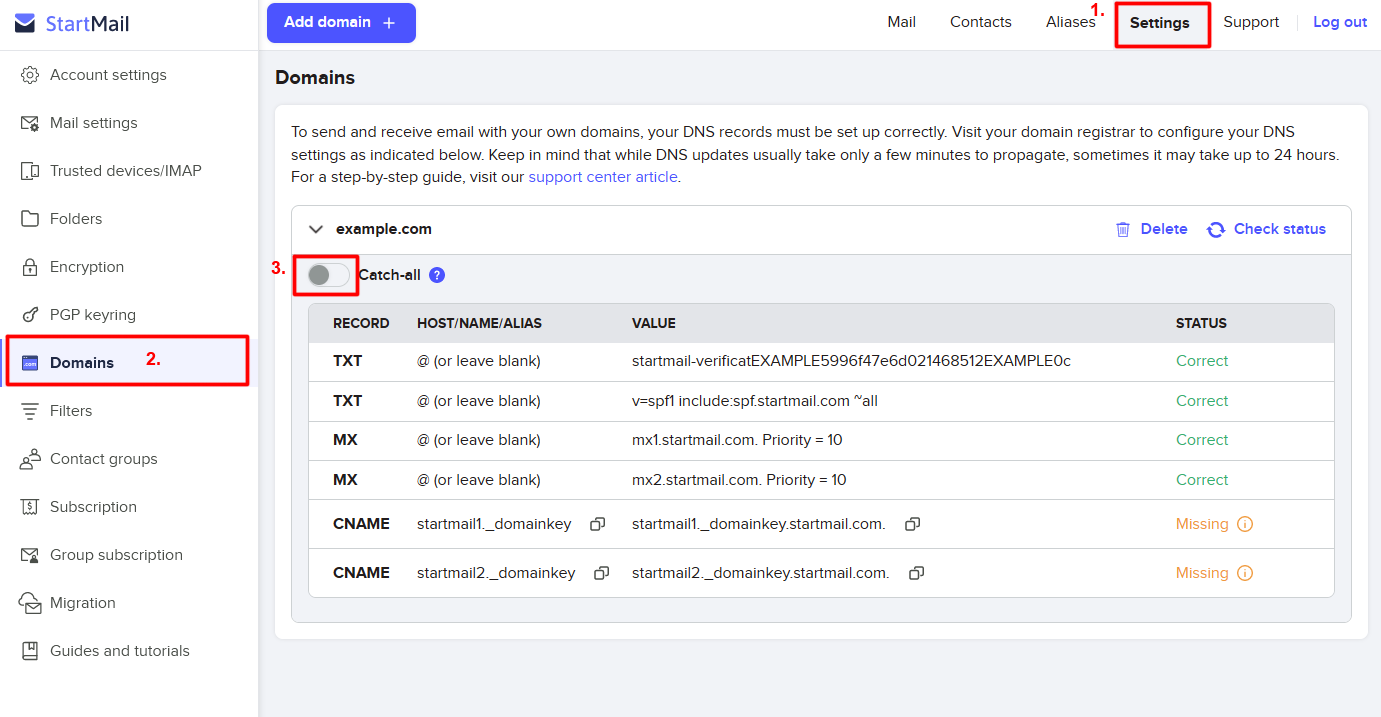Click the trash can icon beside Delete
This screenshot has height=717, width=1381.
[1123, 229]
